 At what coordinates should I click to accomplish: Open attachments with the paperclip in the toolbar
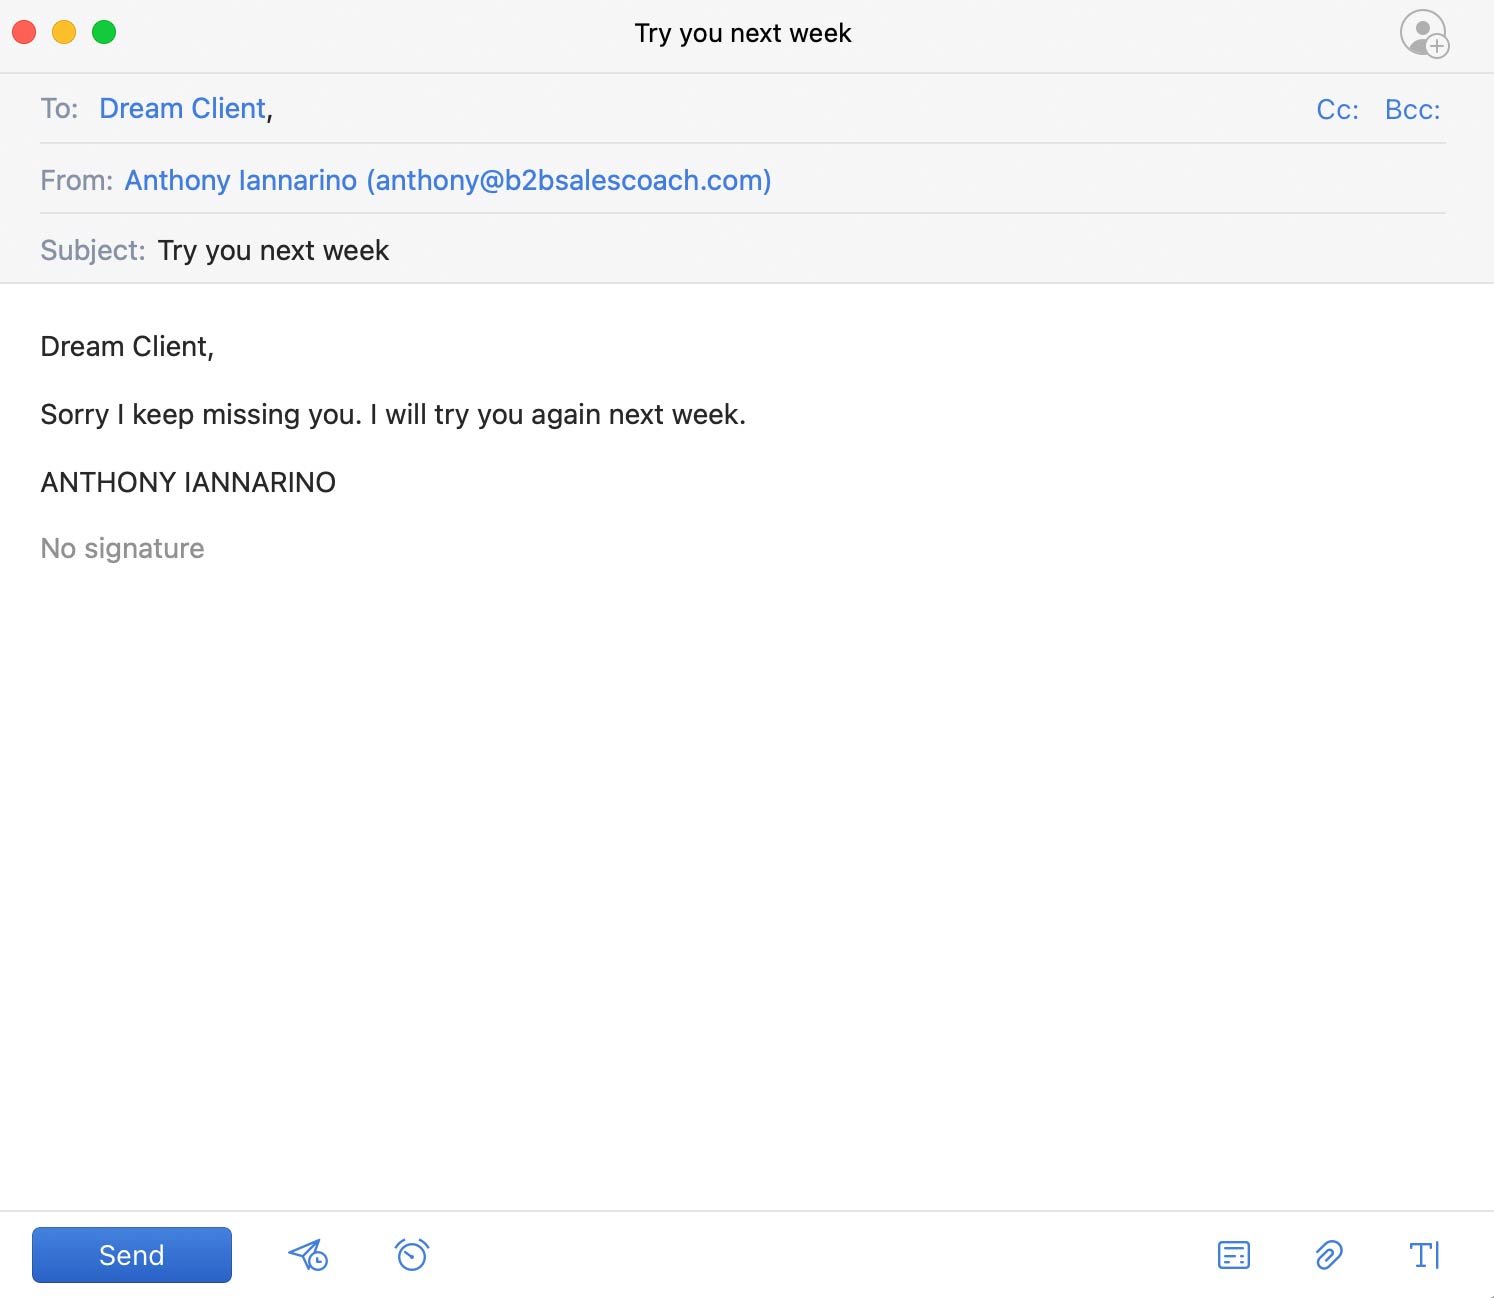pos(1328,1254)
